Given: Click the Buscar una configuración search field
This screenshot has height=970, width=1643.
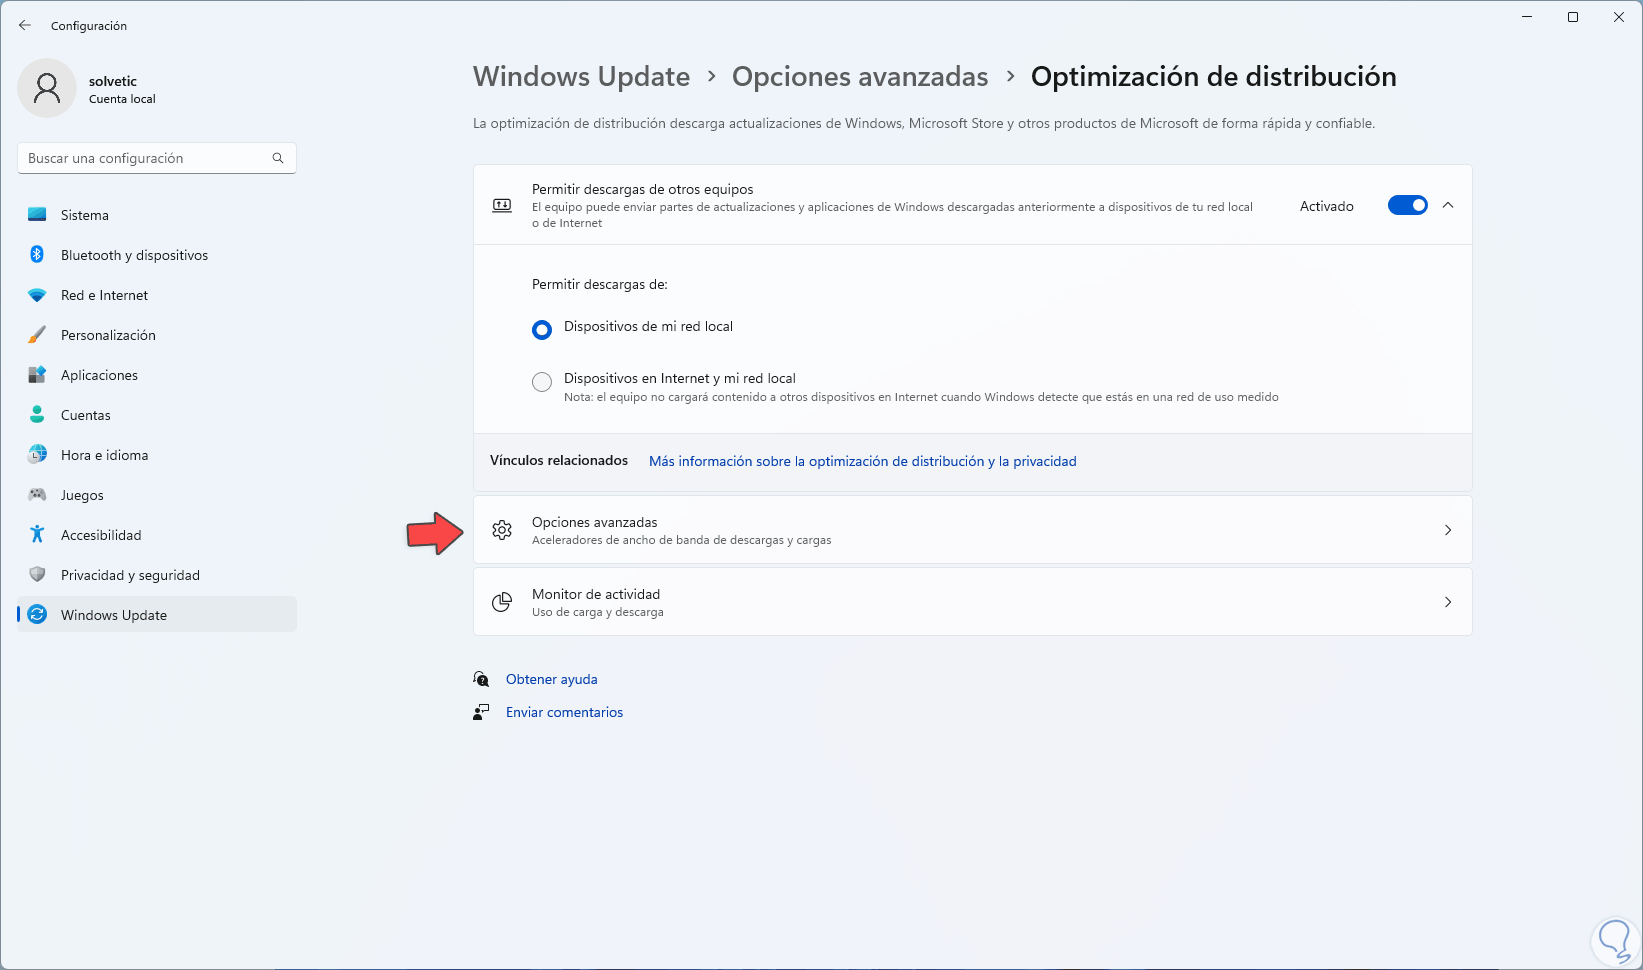Looking at the screenshot, I should pyautogui.click(x=145, y=158).
